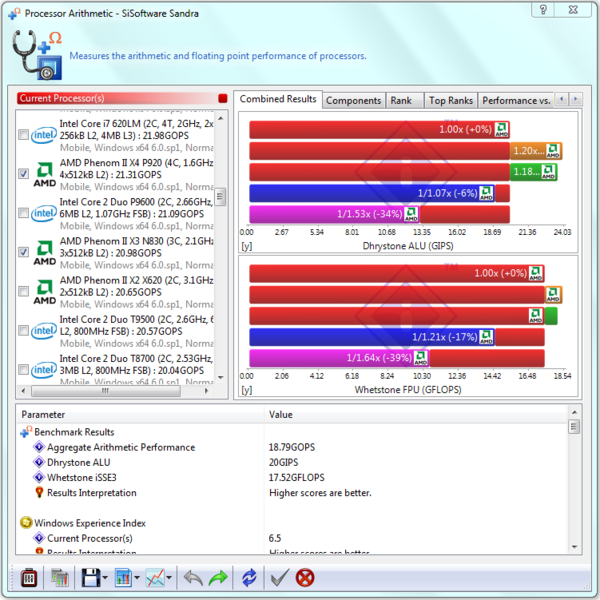The image size is (600, 600).
Task: Click the stethoscope Sandra module icon
Action: pos(37,55)
